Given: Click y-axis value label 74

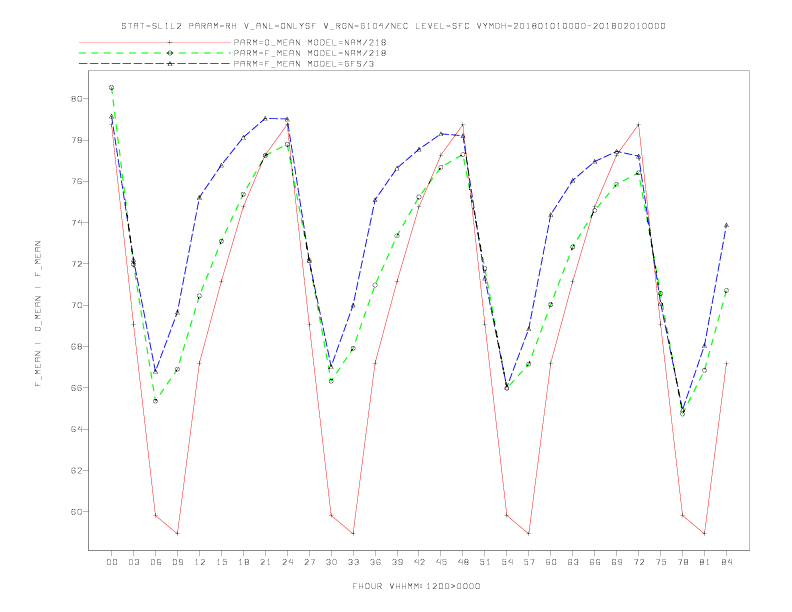Looking at the screenshot, I should tap(76, 223).
